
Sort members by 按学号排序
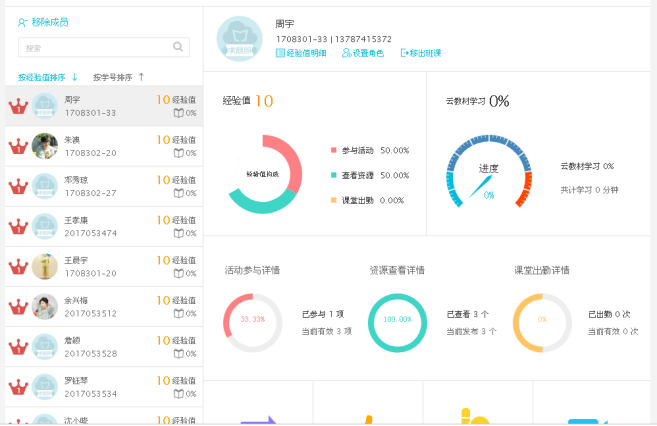112,77
